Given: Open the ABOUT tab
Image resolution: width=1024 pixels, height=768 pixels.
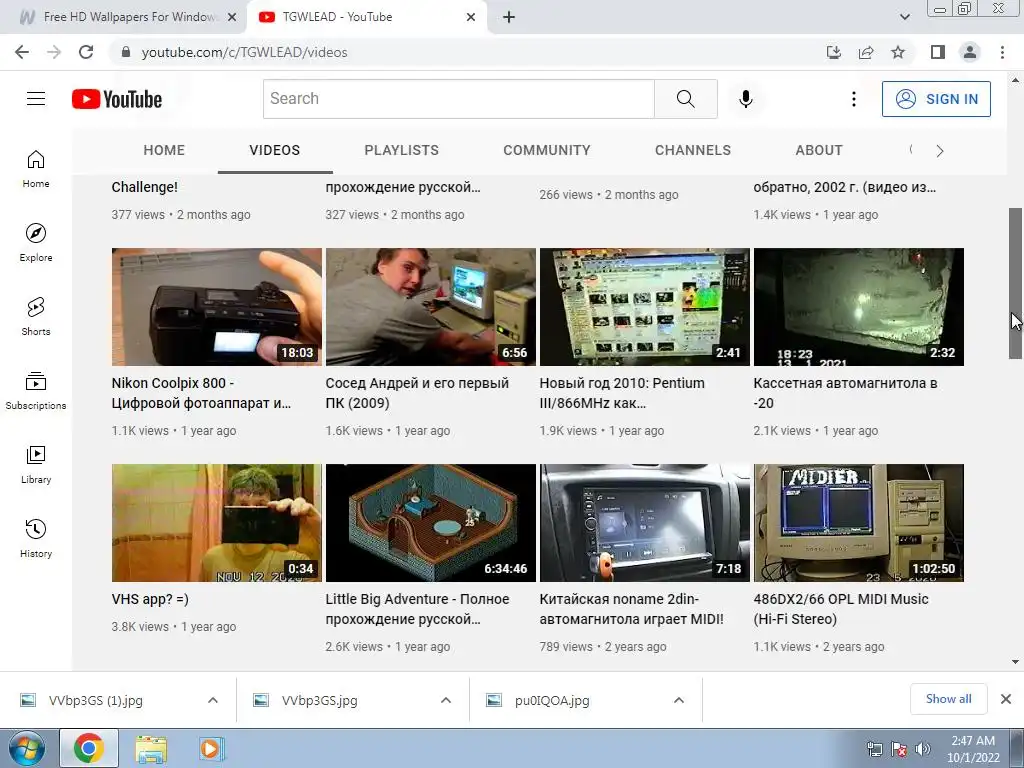Looking at the screenshot, I should [819, 150].
